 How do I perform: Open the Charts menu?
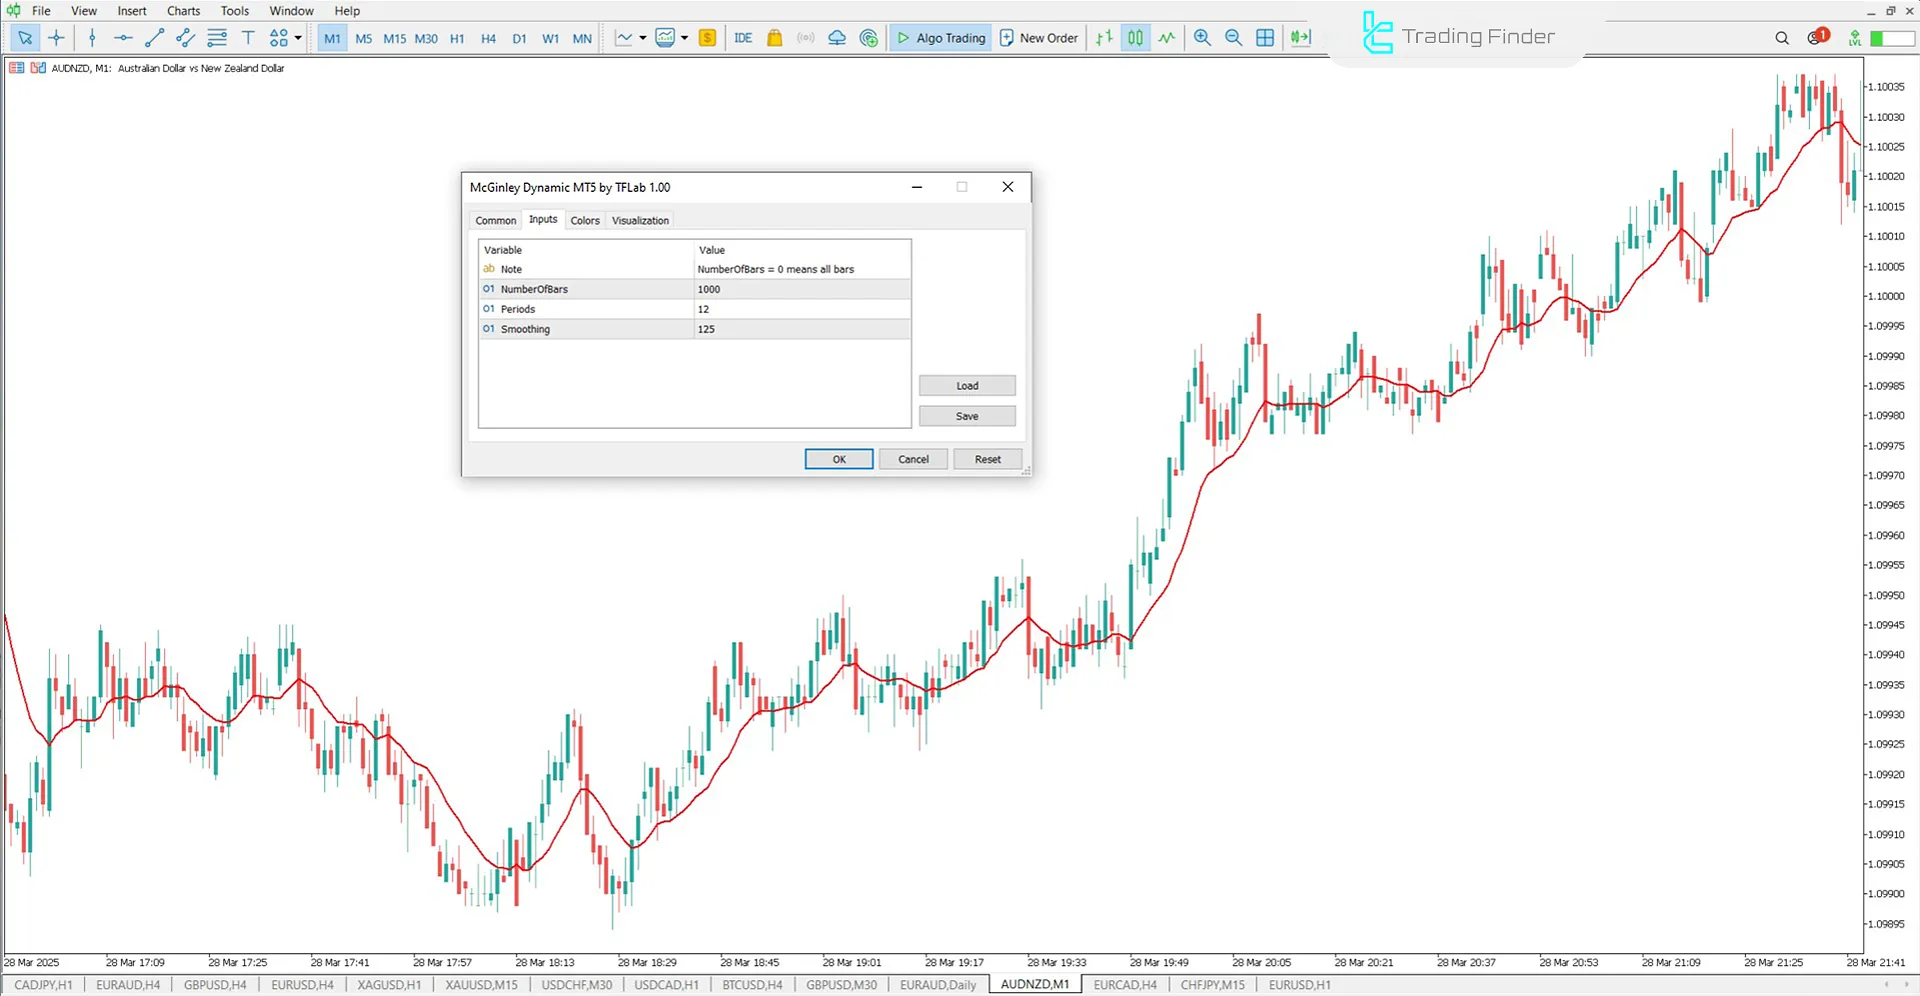pyautogui.click(x=183, y=11)
